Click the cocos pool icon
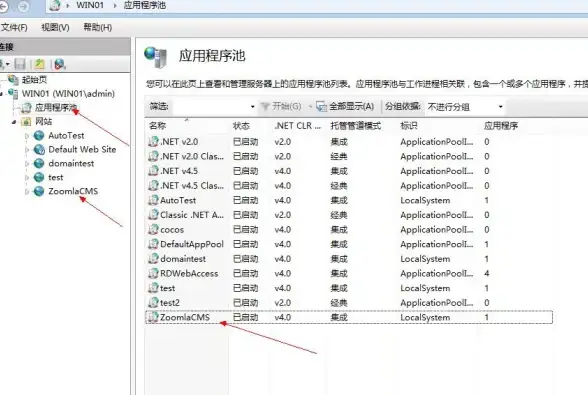Viewport: 588px width, 395px height. coord(153,229)
